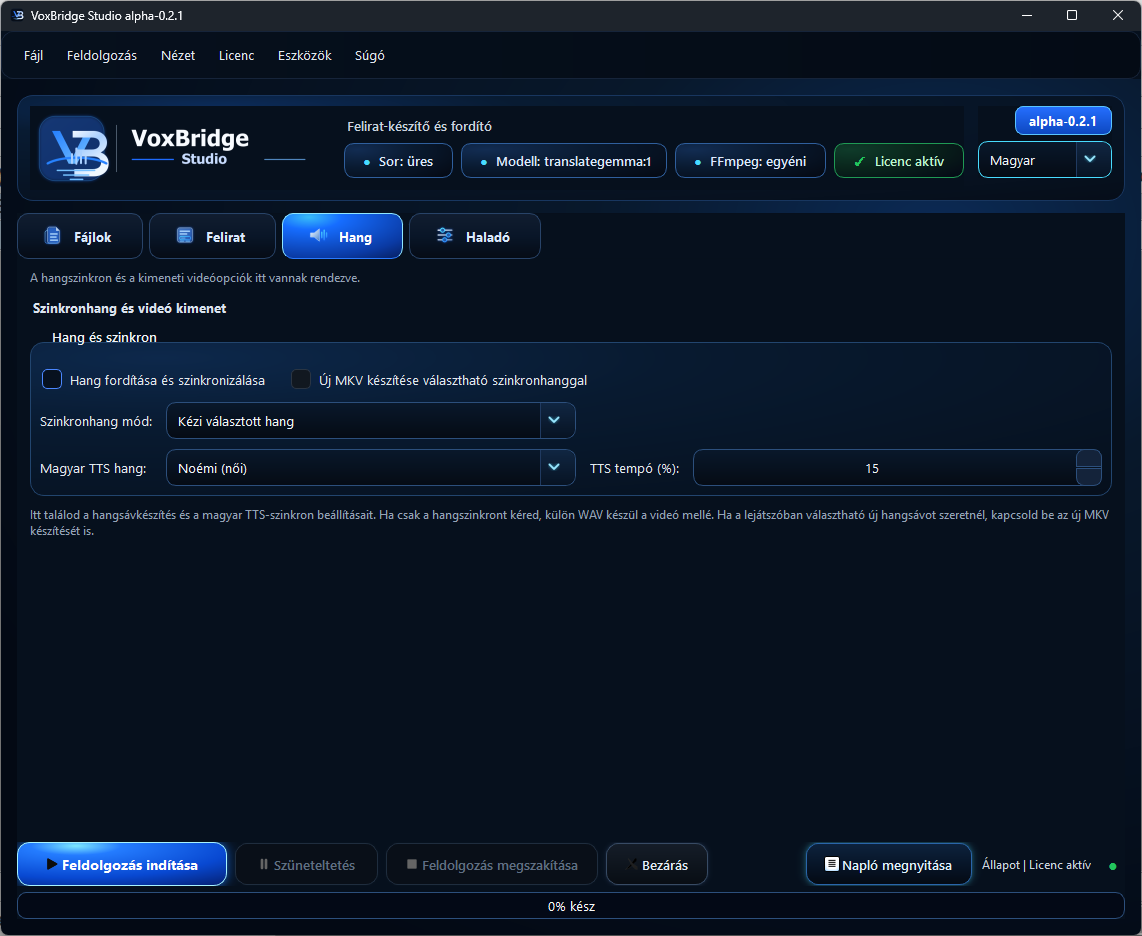This screenshot has height=936, width=1142.
Task: Click the checkmark icon in Licenc aktív
Action: coord(859,162)
